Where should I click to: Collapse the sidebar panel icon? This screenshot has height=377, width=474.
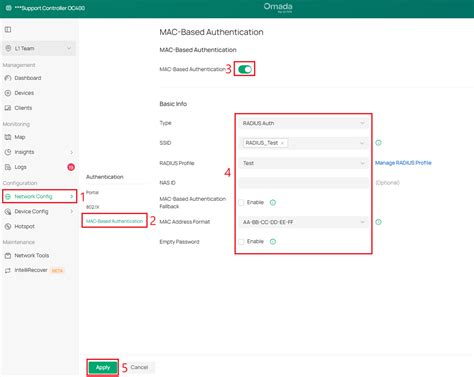point(8,29)
